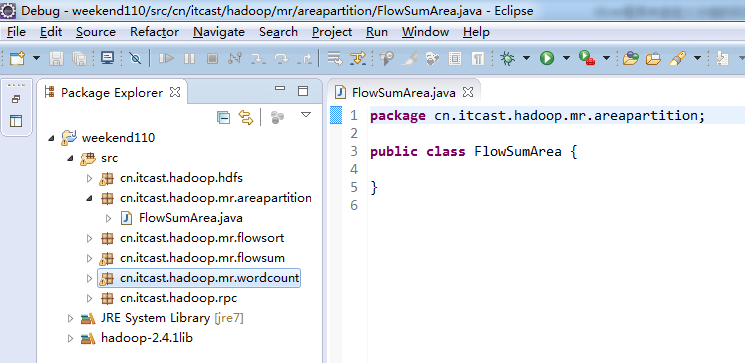Expand the cn.itcast.hadoop.hdfs package
Viewport: 745px width, 363px height.
[89, 179]
